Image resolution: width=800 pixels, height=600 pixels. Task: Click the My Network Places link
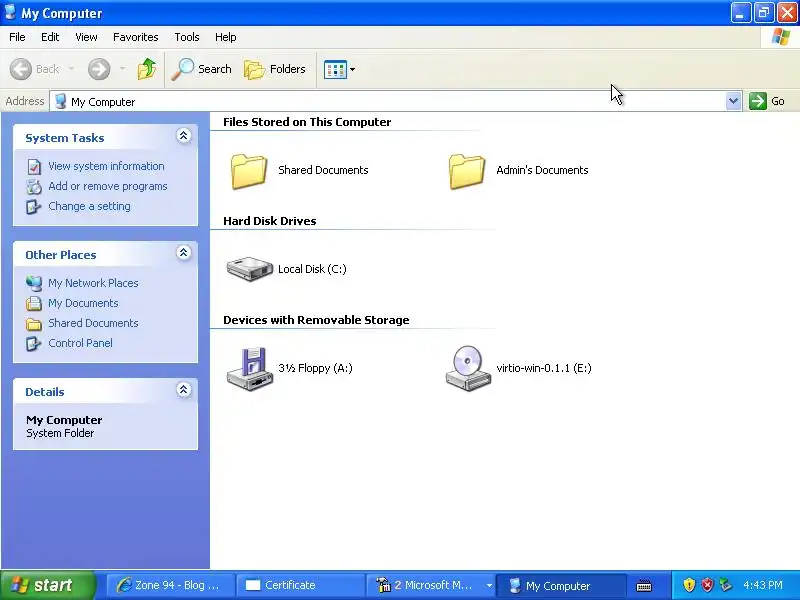(93, 283)
